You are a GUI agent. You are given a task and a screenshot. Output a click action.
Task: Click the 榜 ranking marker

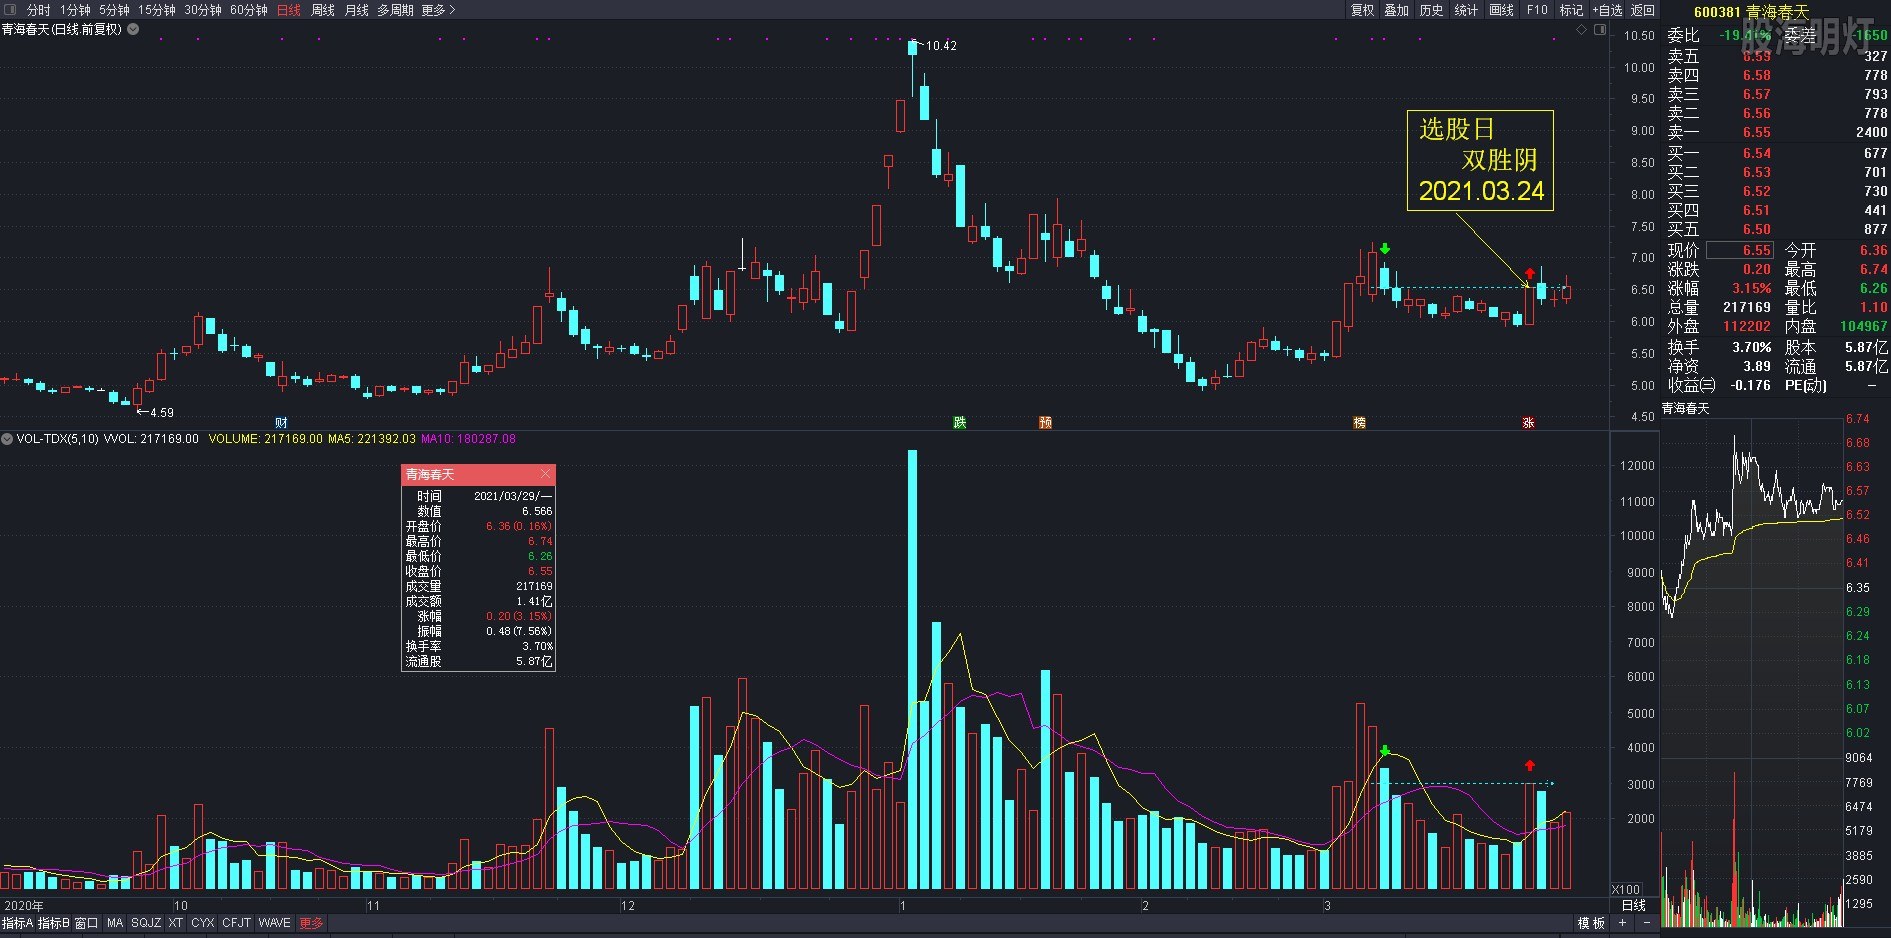pos(1359,423)
